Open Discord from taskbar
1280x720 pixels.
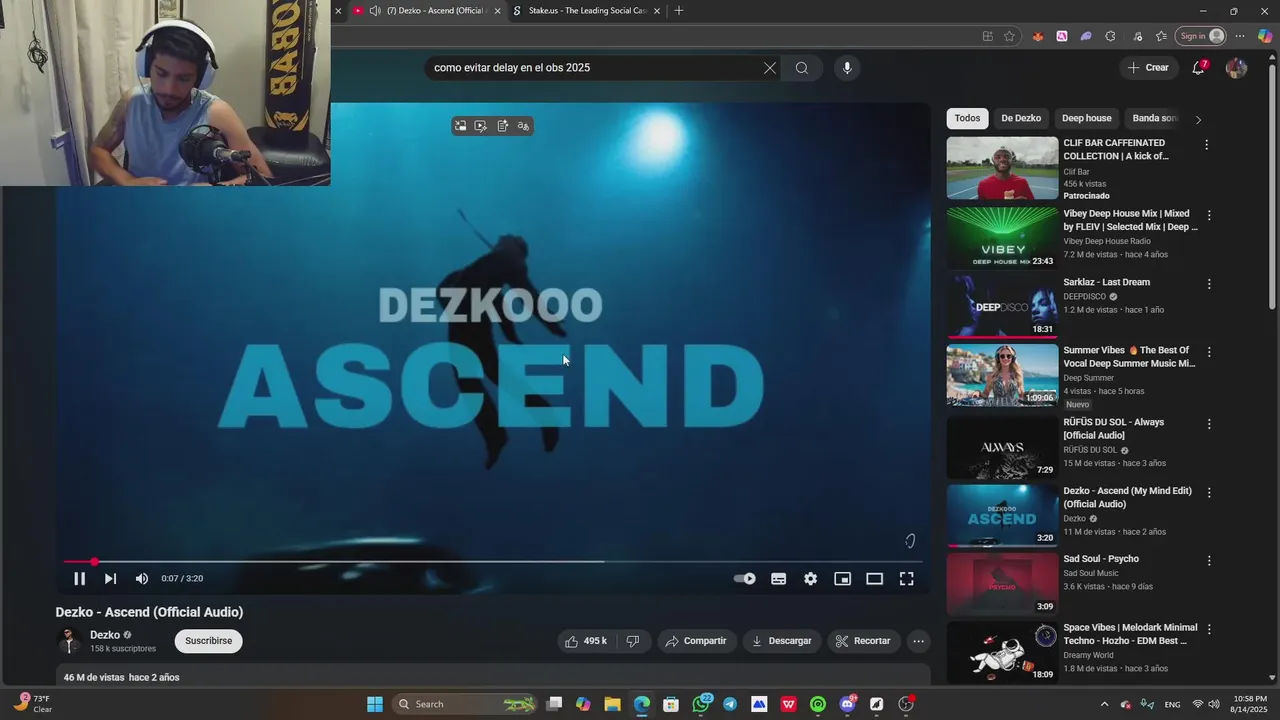click(x=848, y=704)
